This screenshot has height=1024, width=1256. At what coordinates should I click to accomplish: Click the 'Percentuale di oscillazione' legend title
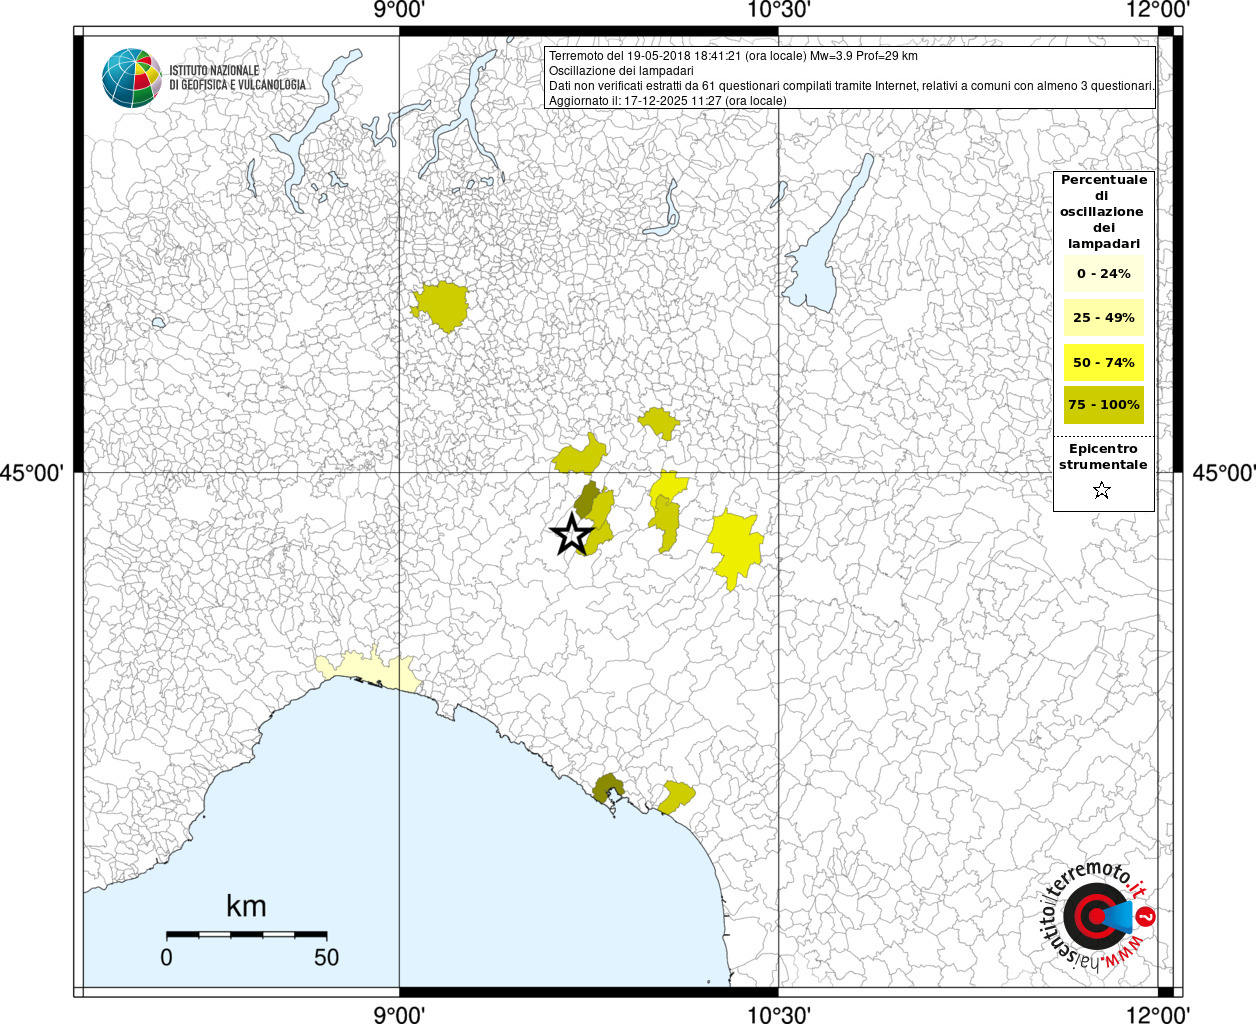[x=1103, y=211]
